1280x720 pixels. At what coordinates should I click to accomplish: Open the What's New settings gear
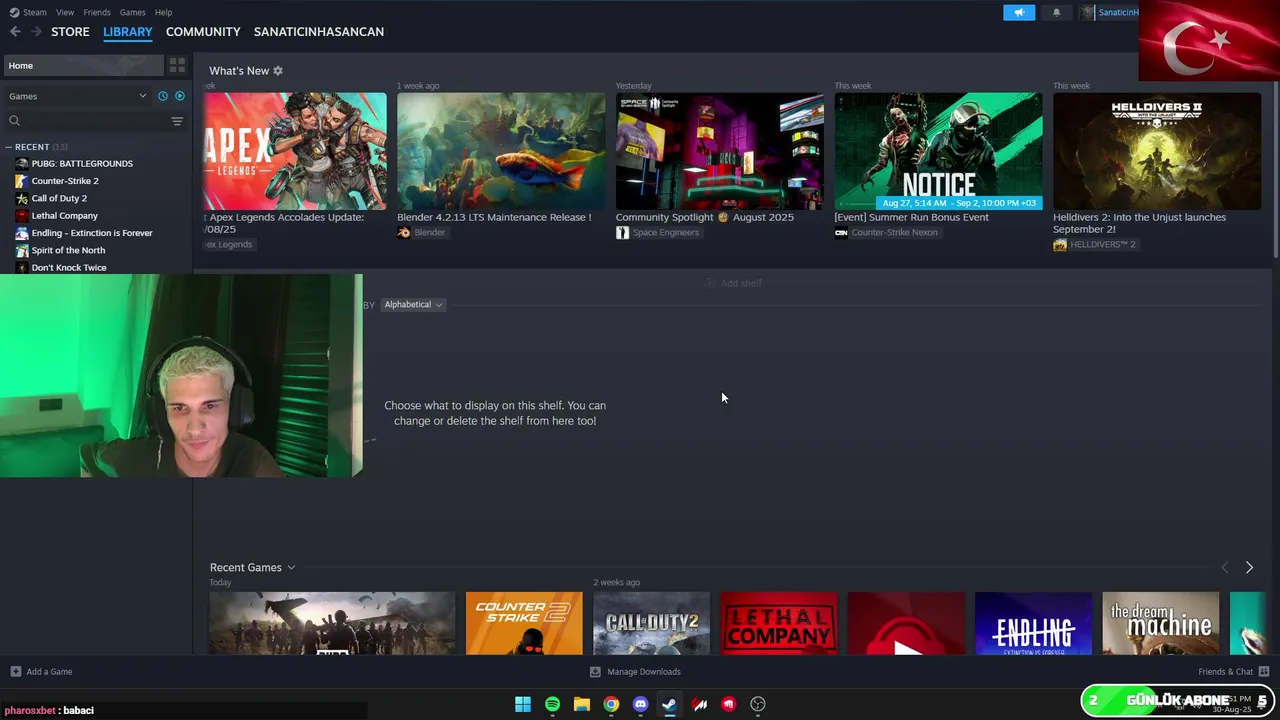[x=278, y=71]
